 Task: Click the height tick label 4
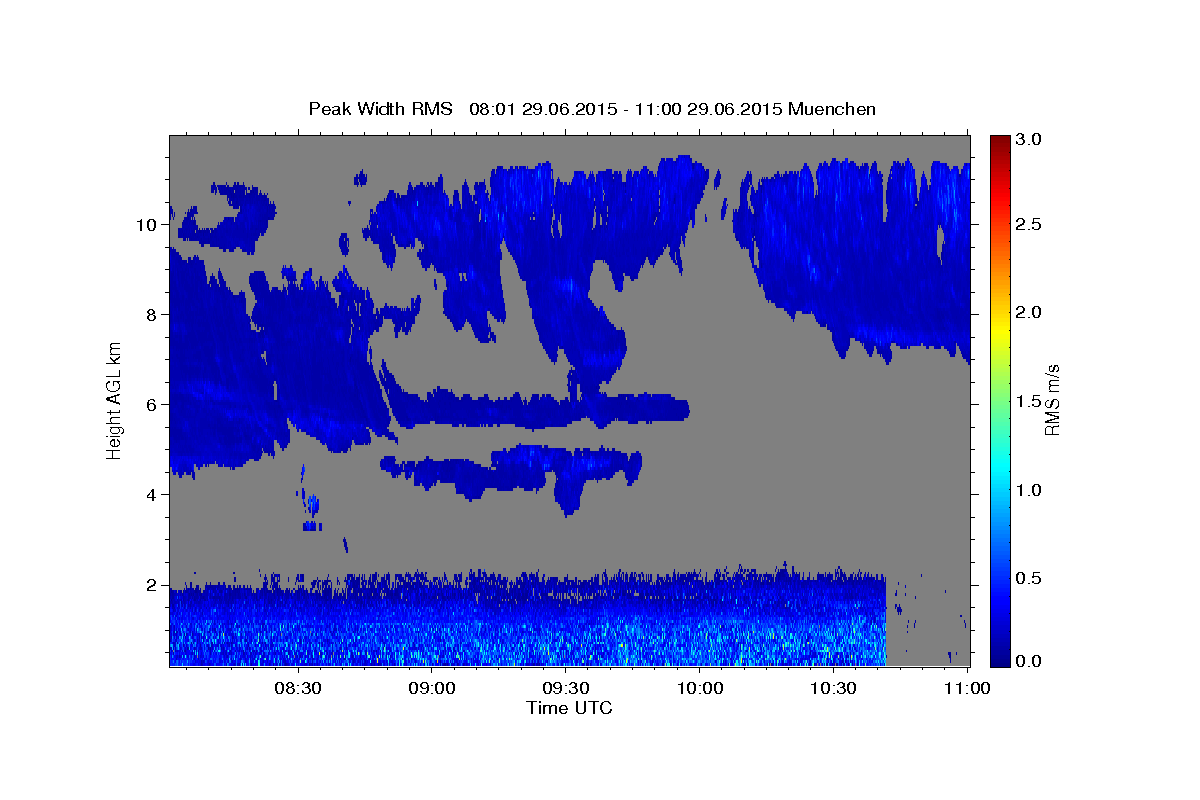coord(149,495)
